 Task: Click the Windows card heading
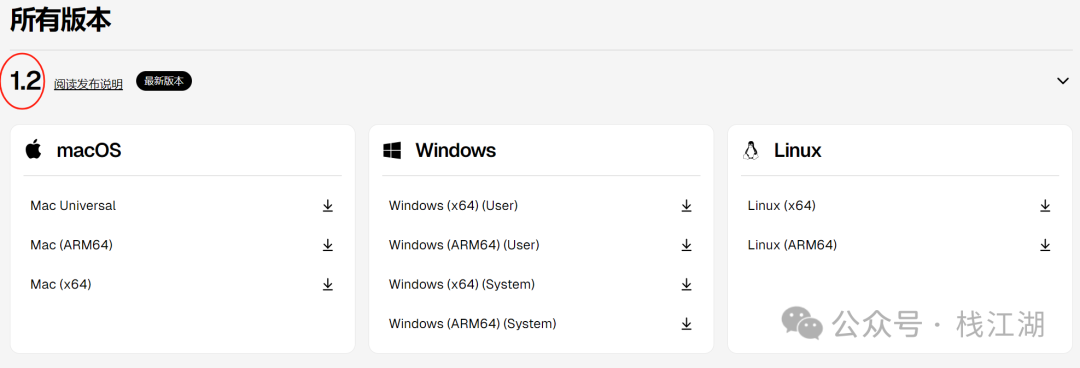point(455,150)
